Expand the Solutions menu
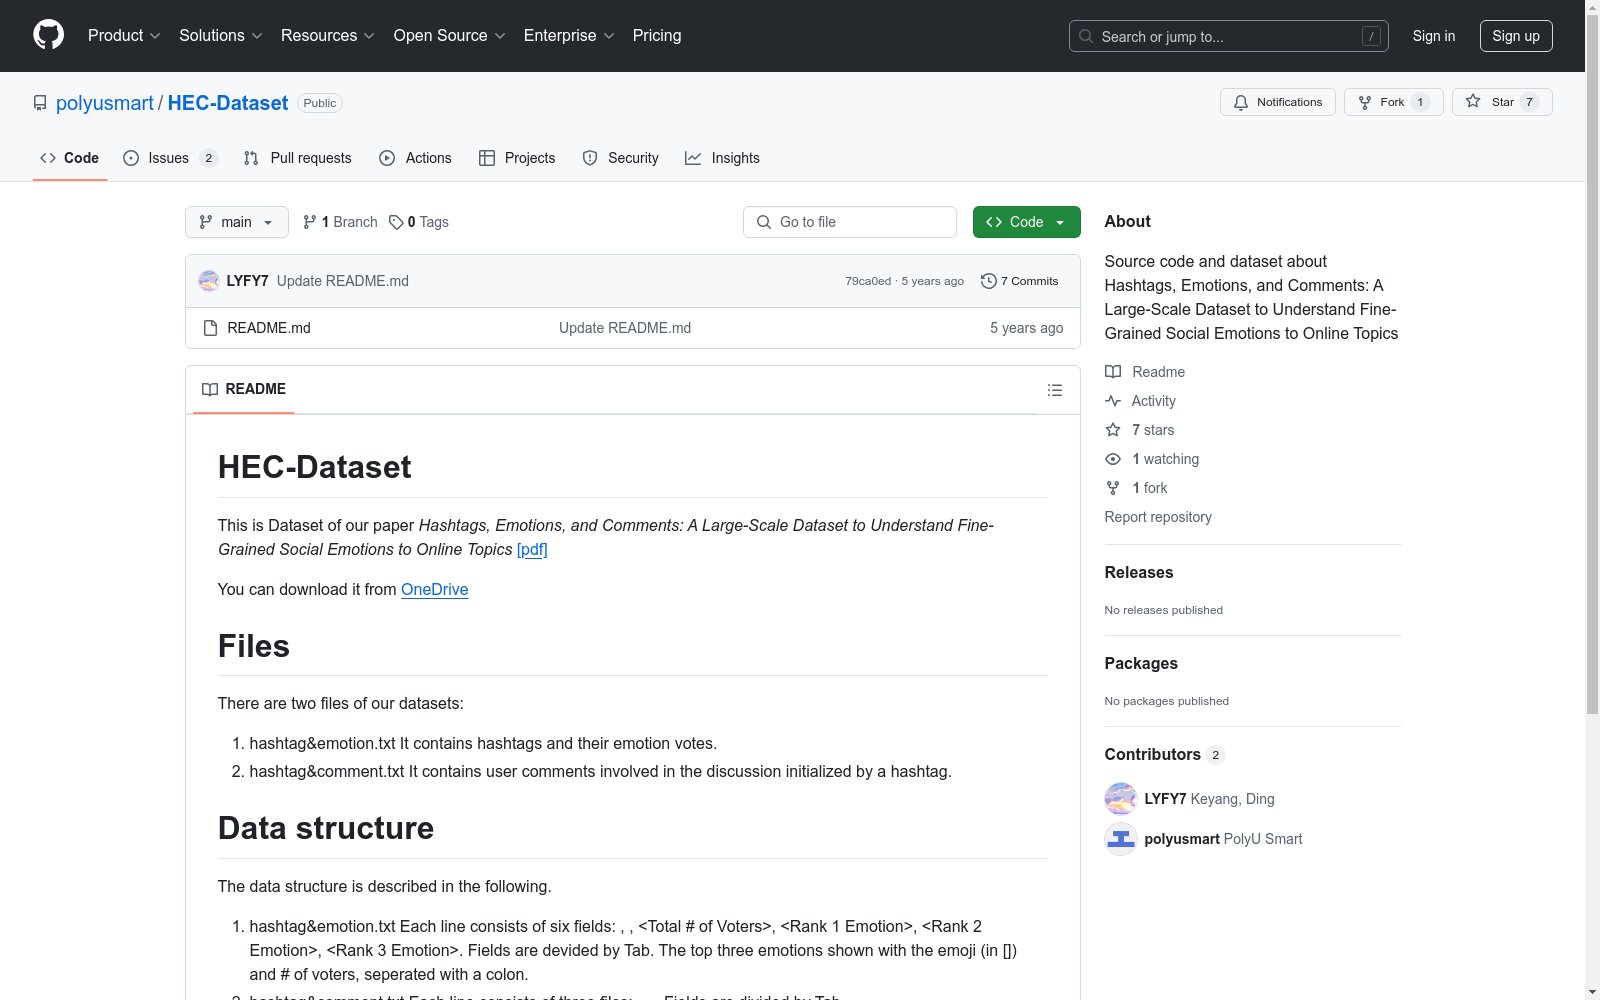Viewport: 1600px width, 1000px height. pyautogui.click(x=221, y=35)
